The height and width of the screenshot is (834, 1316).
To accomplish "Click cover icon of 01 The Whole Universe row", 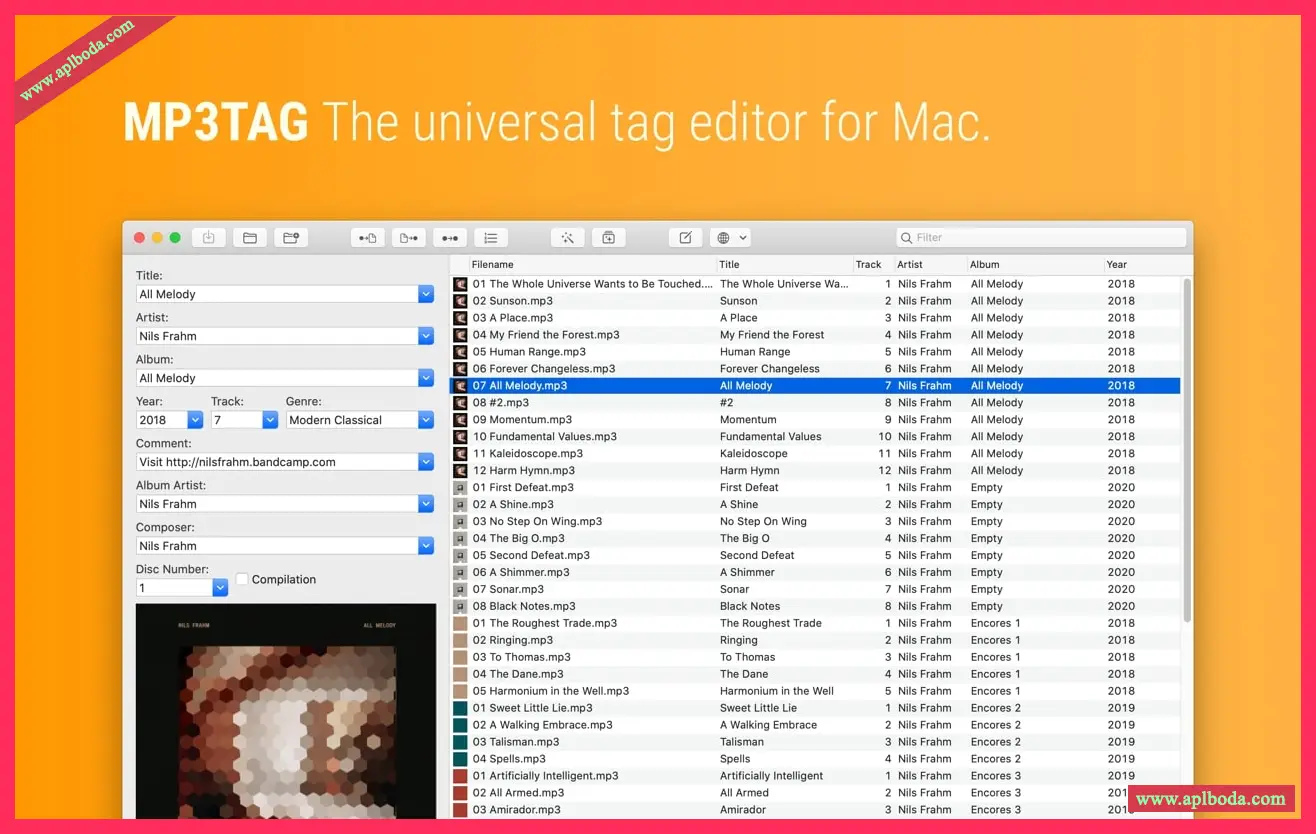I will pos(460,284).
